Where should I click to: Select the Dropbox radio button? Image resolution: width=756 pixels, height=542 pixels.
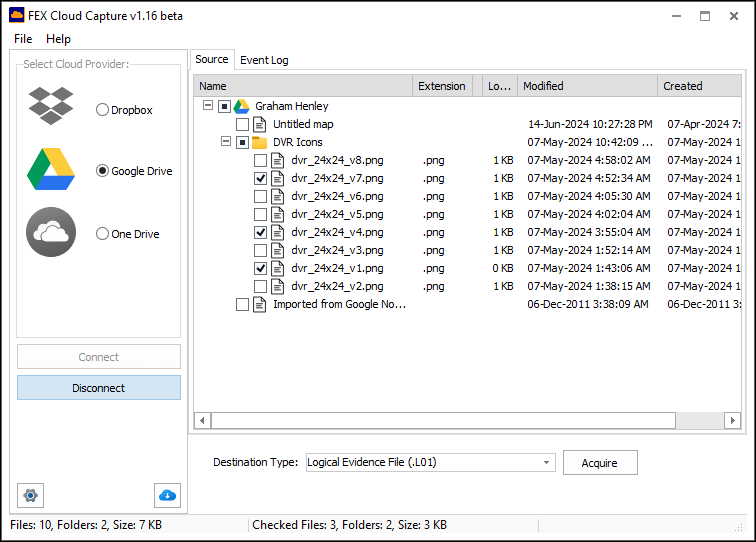[x=102, y=110]
